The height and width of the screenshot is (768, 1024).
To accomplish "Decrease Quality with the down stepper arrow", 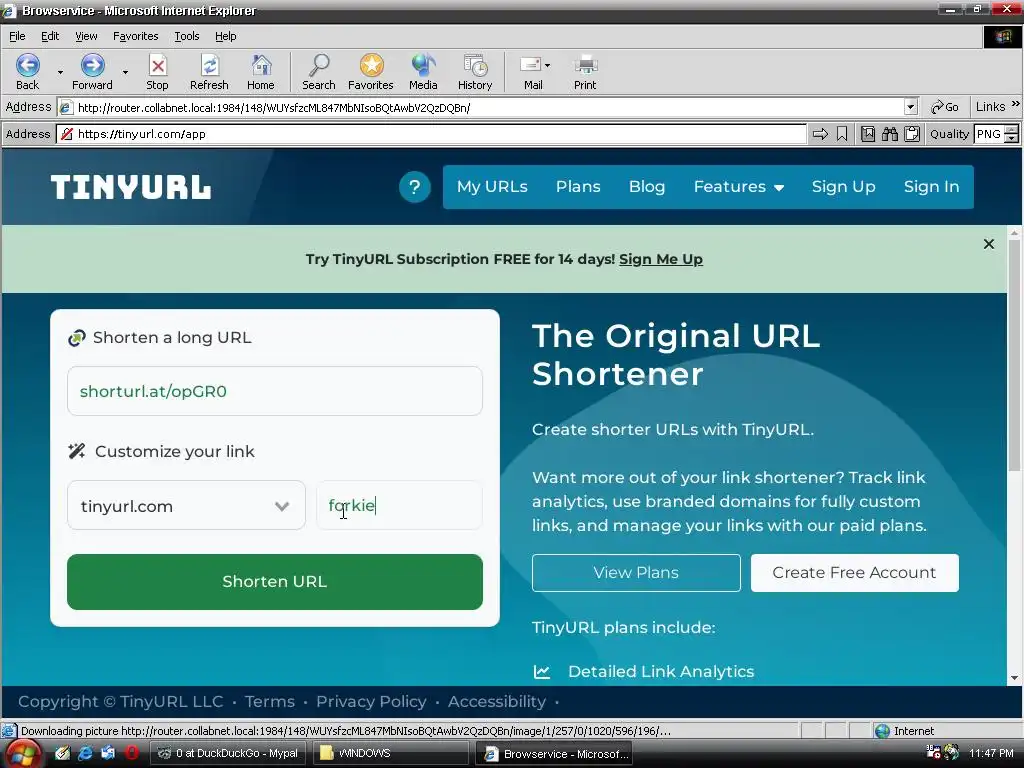I will 1012,138.
